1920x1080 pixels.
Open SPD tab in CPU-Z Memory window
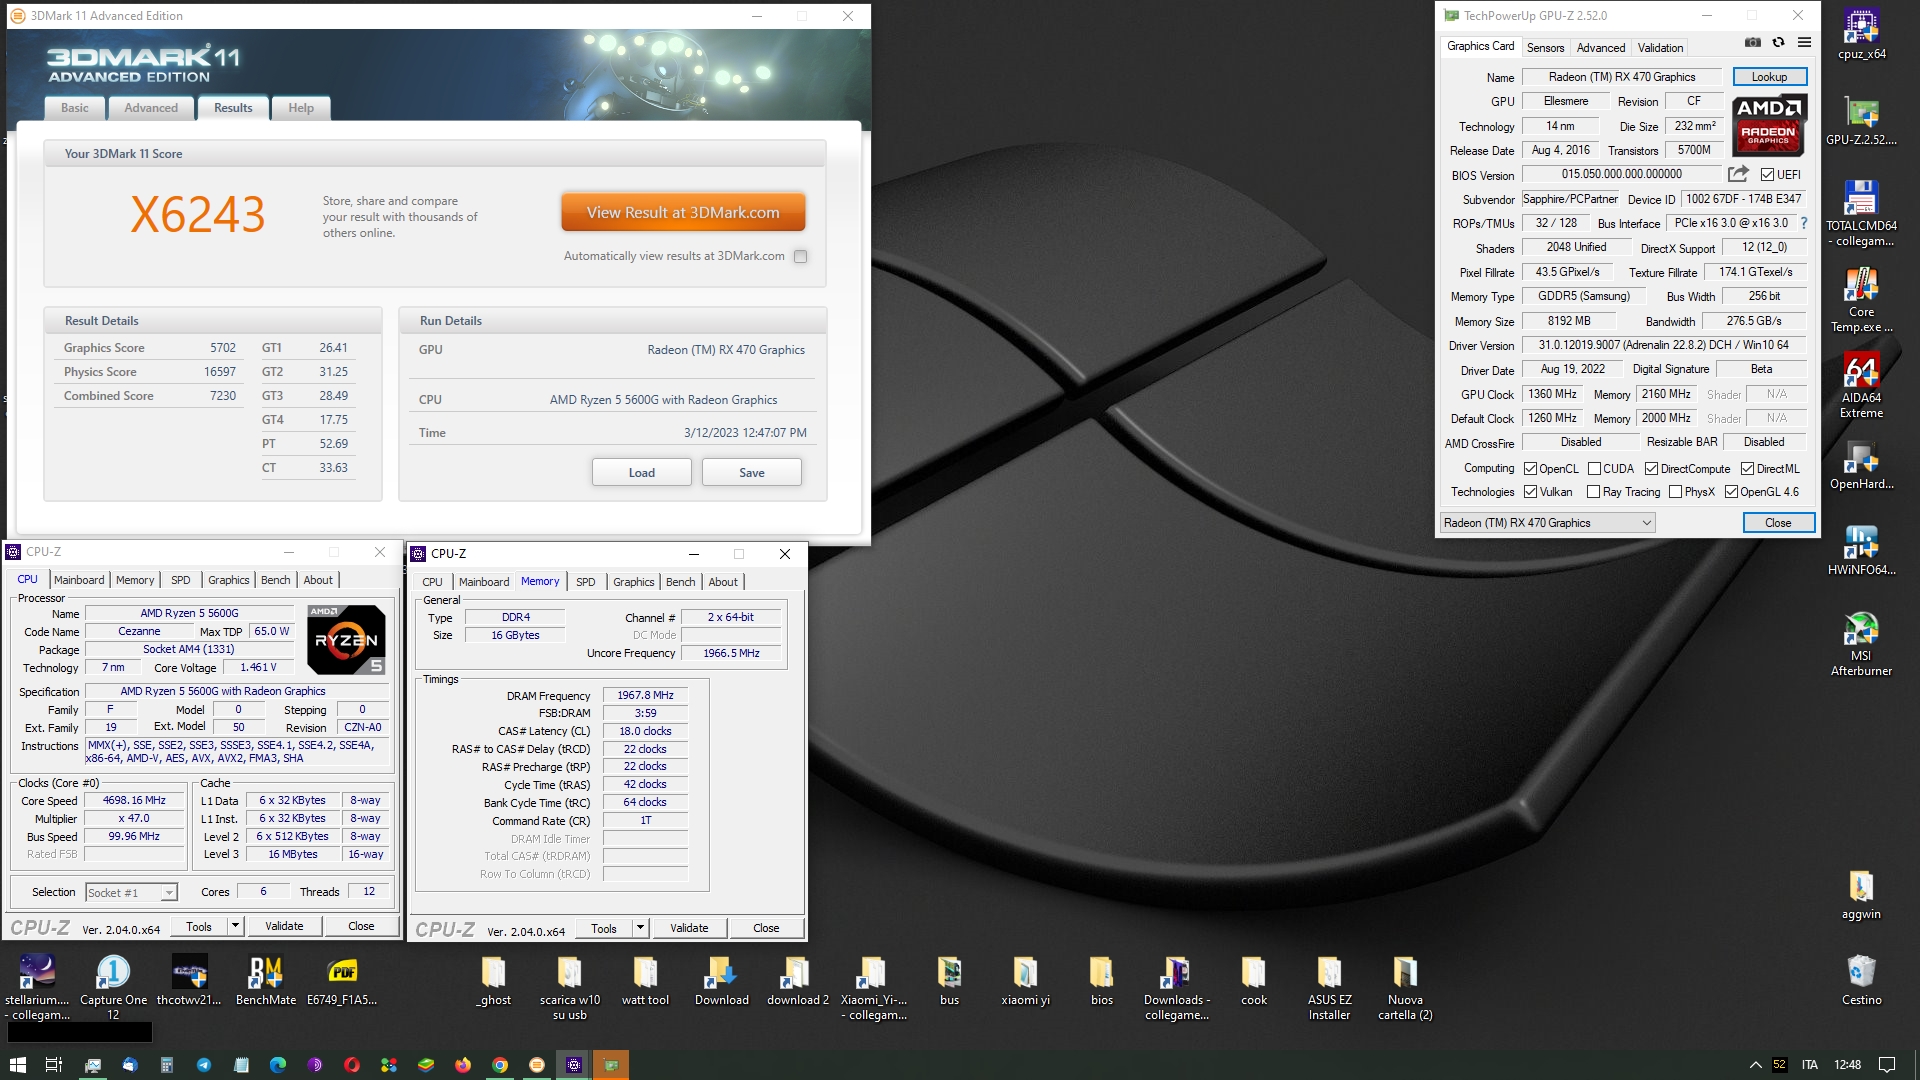coord(586,581)
